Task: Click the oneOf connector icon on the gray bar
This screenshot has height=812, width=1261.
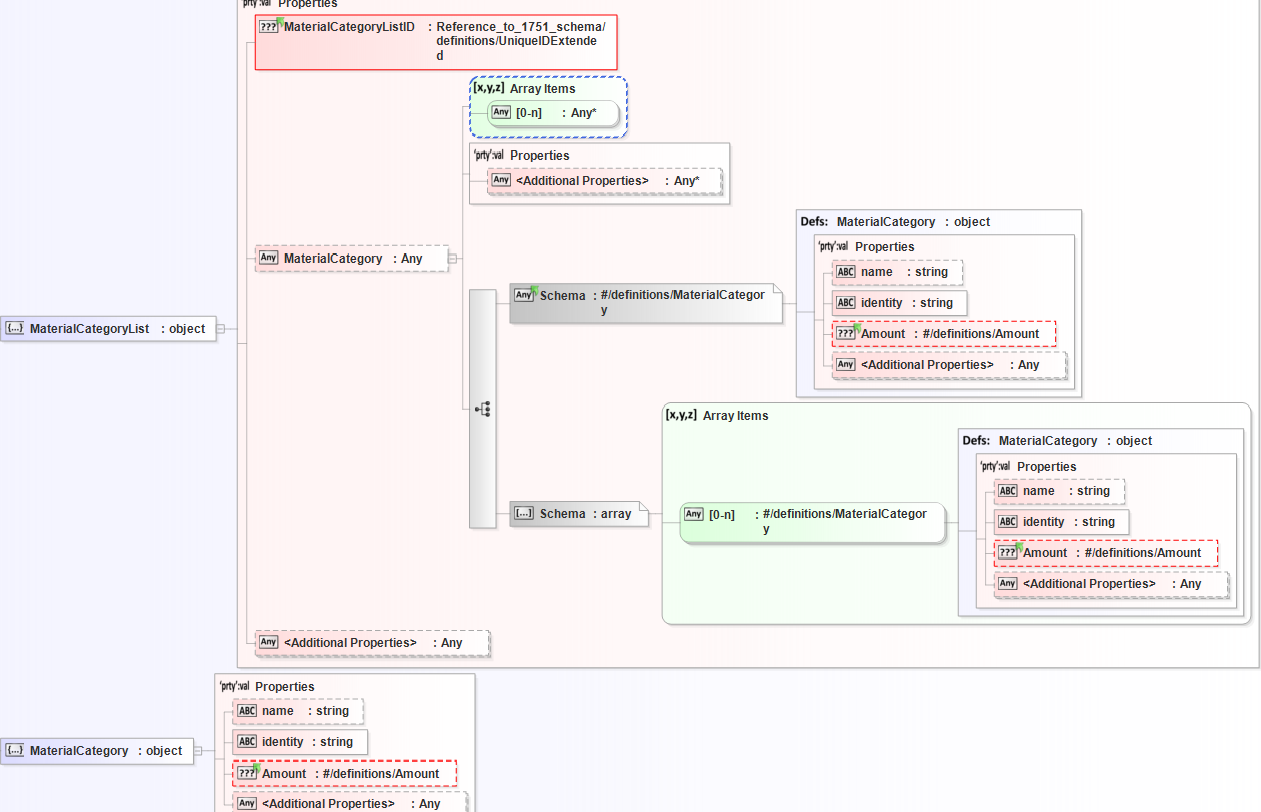Action: point(483,409)
